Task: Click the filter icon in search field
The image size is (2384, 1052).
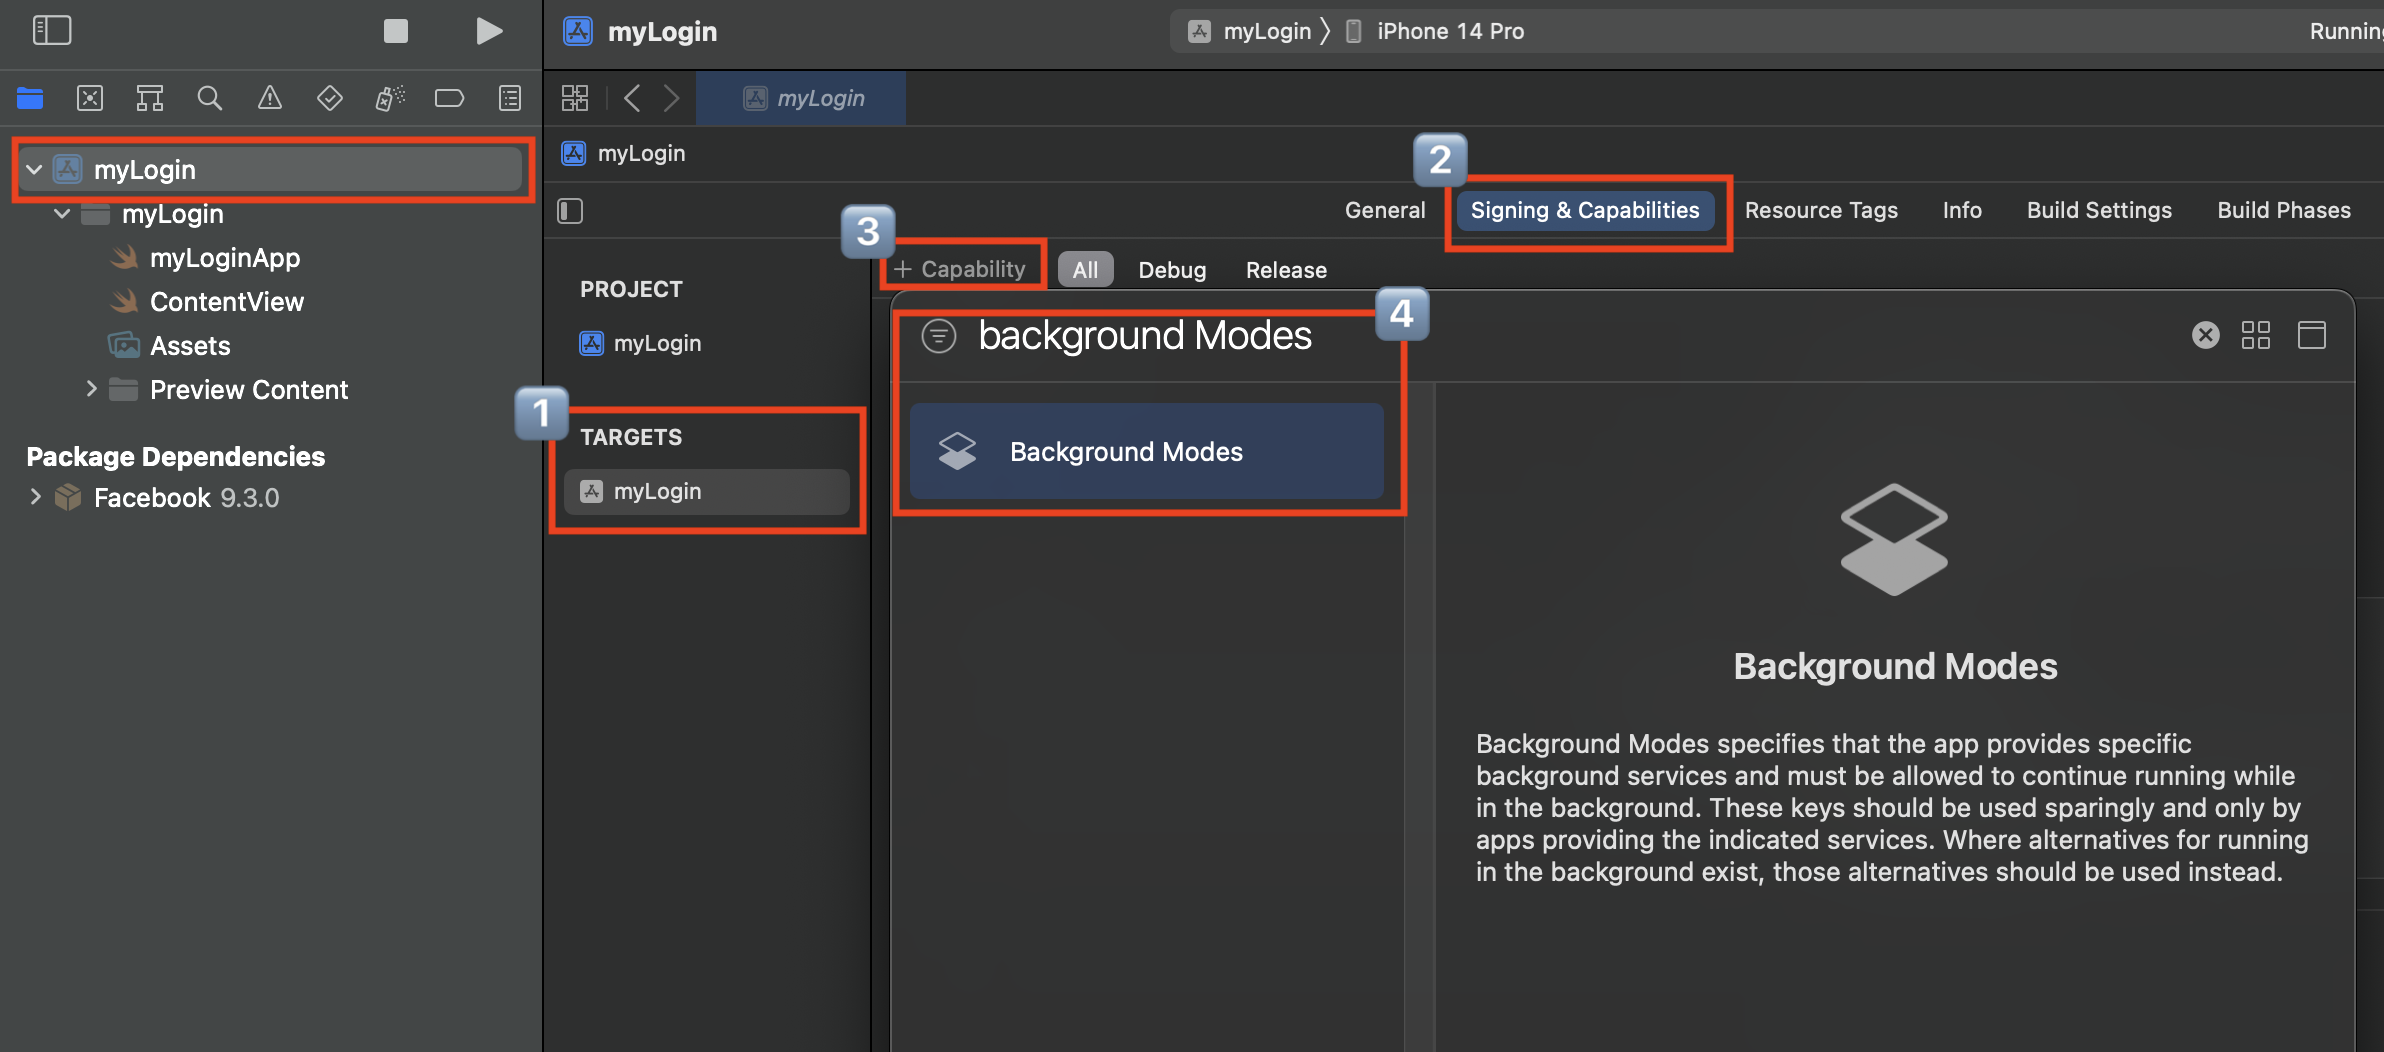Action: pyautogui.click(x=939, y=335)
